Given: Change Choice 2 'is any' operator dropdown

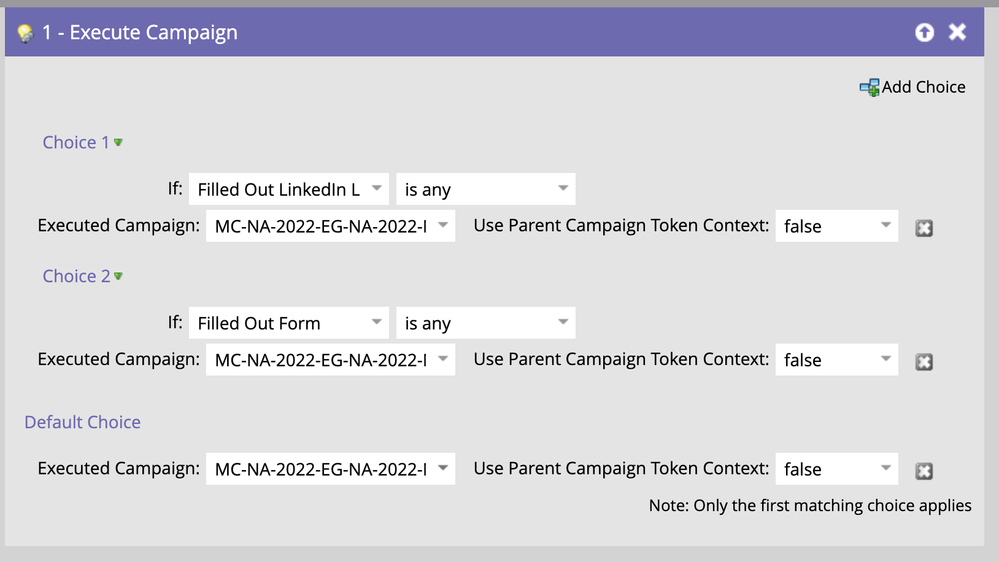Looking at the screenshot, I should (x=485, y=323).
